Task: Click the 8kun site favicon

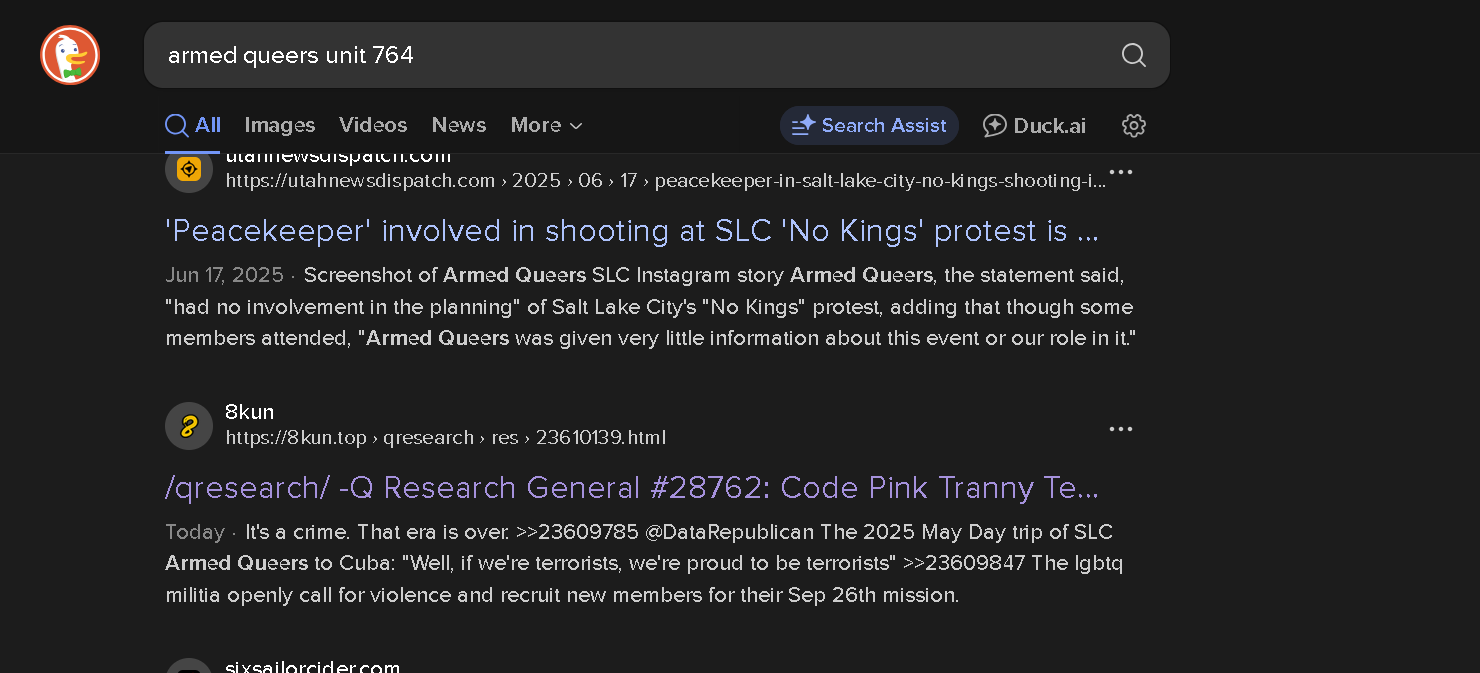Action: coord(189,426)
